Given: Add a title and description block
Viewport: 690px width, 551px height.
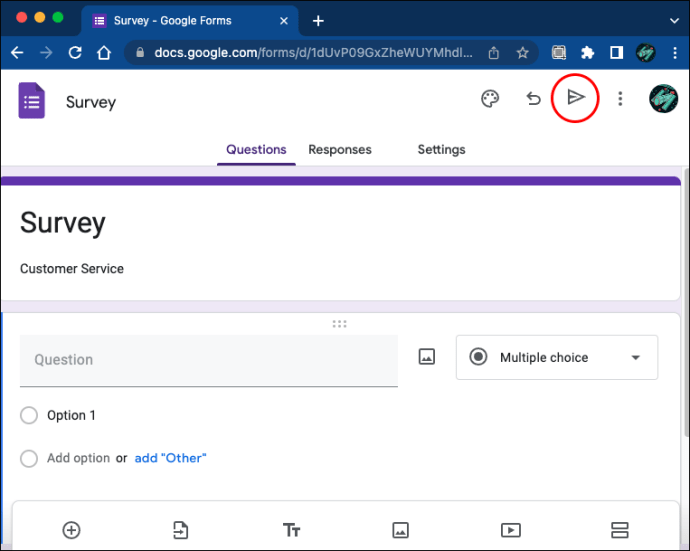Looking at the screenshot, I should tap(291, 530).
